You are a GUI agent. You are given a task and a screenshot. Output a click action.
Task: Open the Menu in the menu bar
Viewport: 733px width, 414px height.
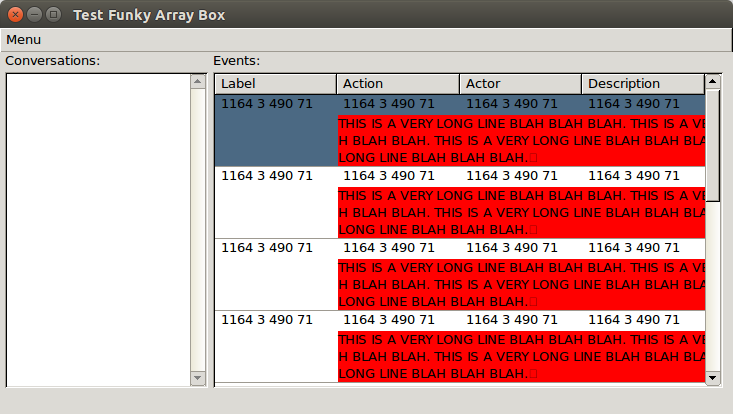point(23,39)
